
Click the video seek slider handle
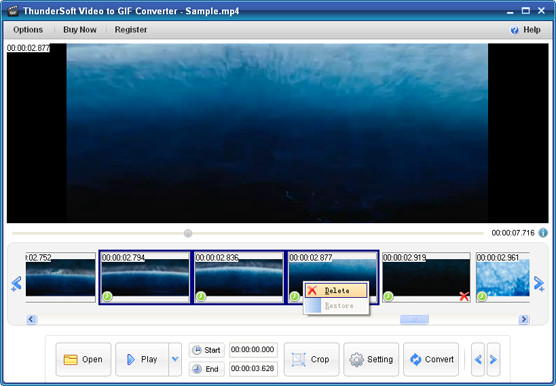coord(188,233)
